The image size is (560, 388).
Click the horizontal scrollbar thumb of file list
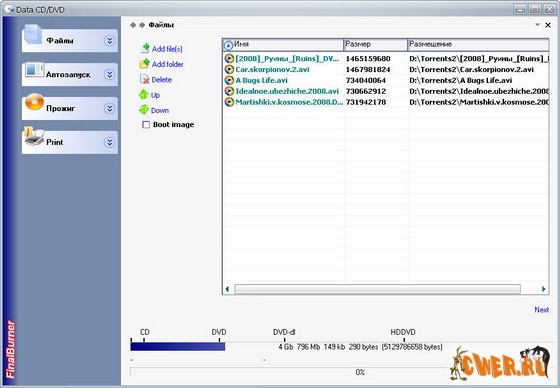[377, 289]
